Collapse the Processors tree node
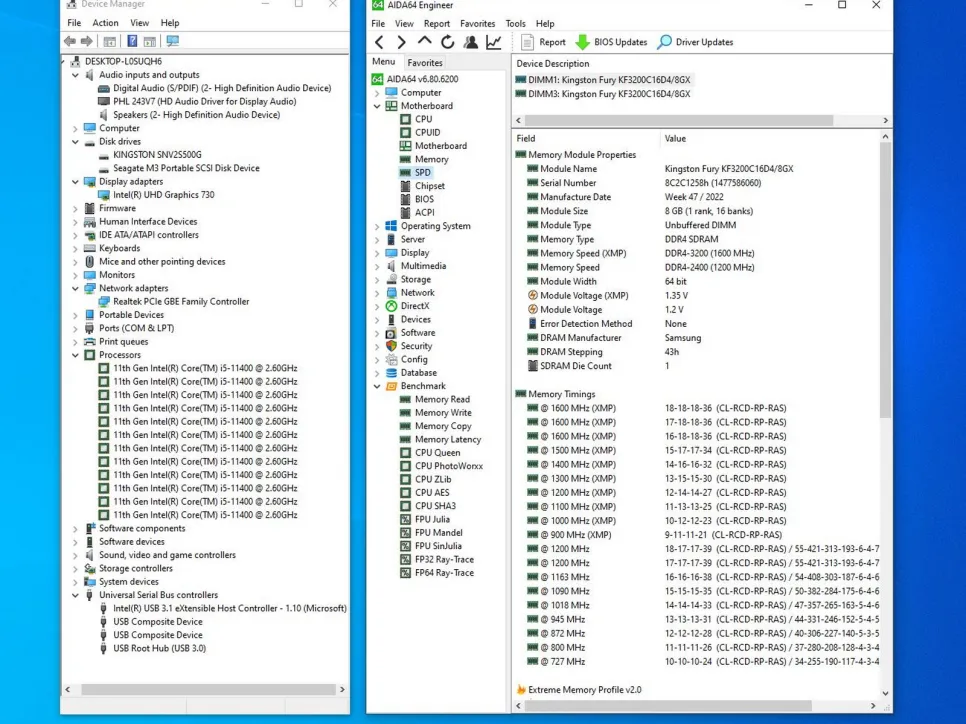The height and width of the screenshot is (724, 966). click(x=76, y=355)
